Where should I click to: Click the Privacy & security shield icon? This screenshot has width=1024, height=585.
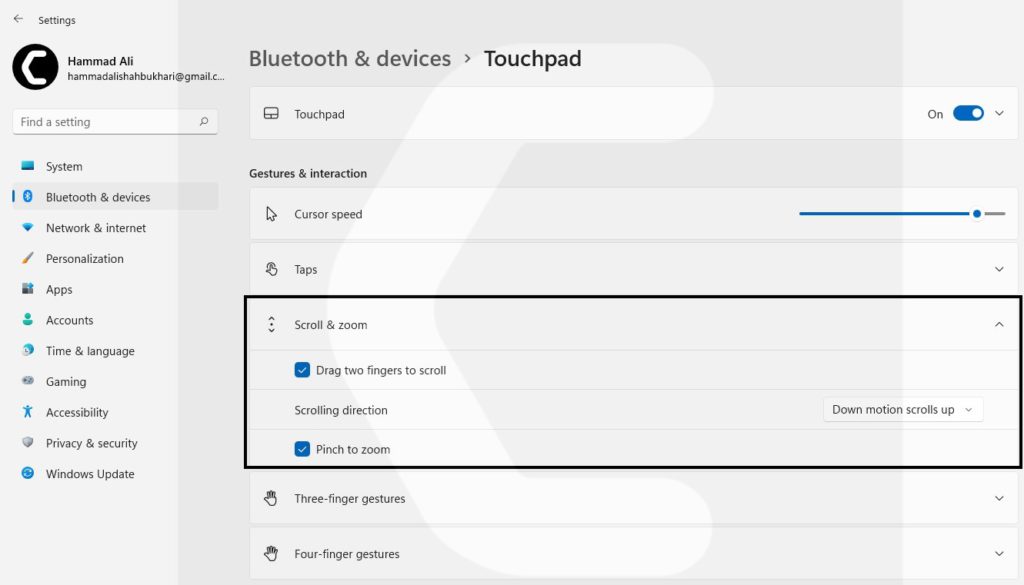pos(28,443)
